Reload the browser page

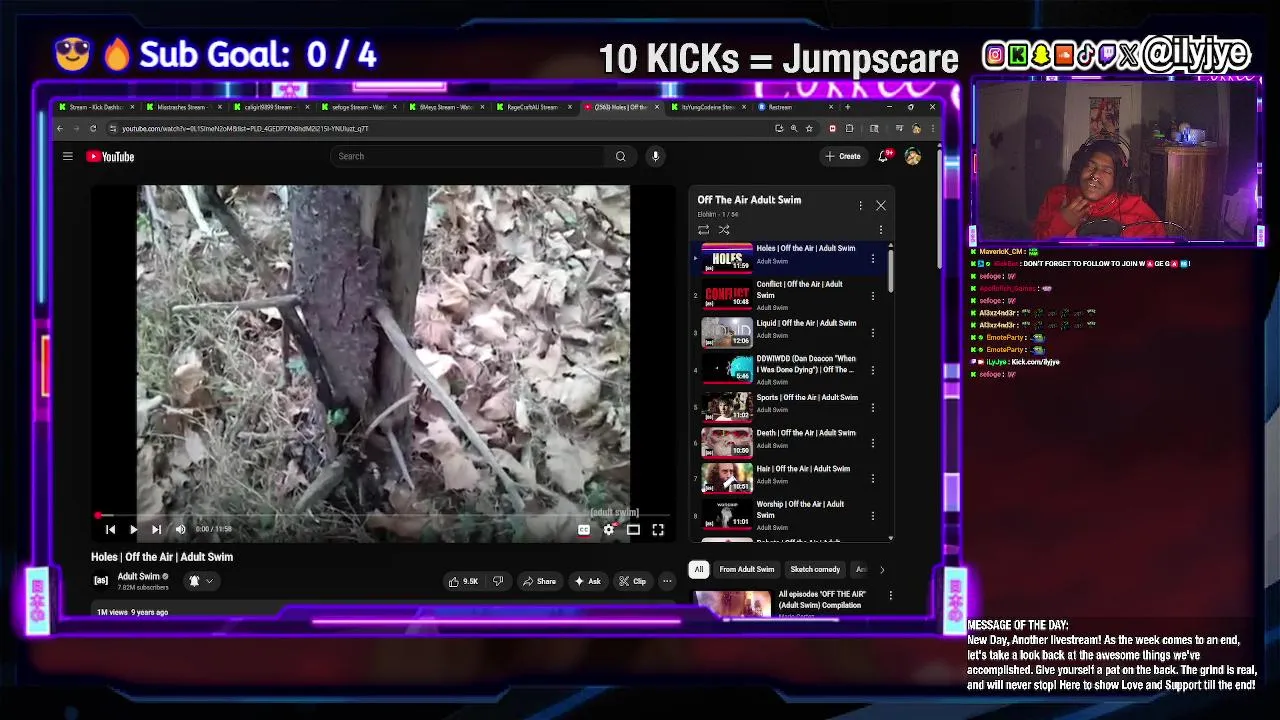pyautogui.click(x=93, y=128)
